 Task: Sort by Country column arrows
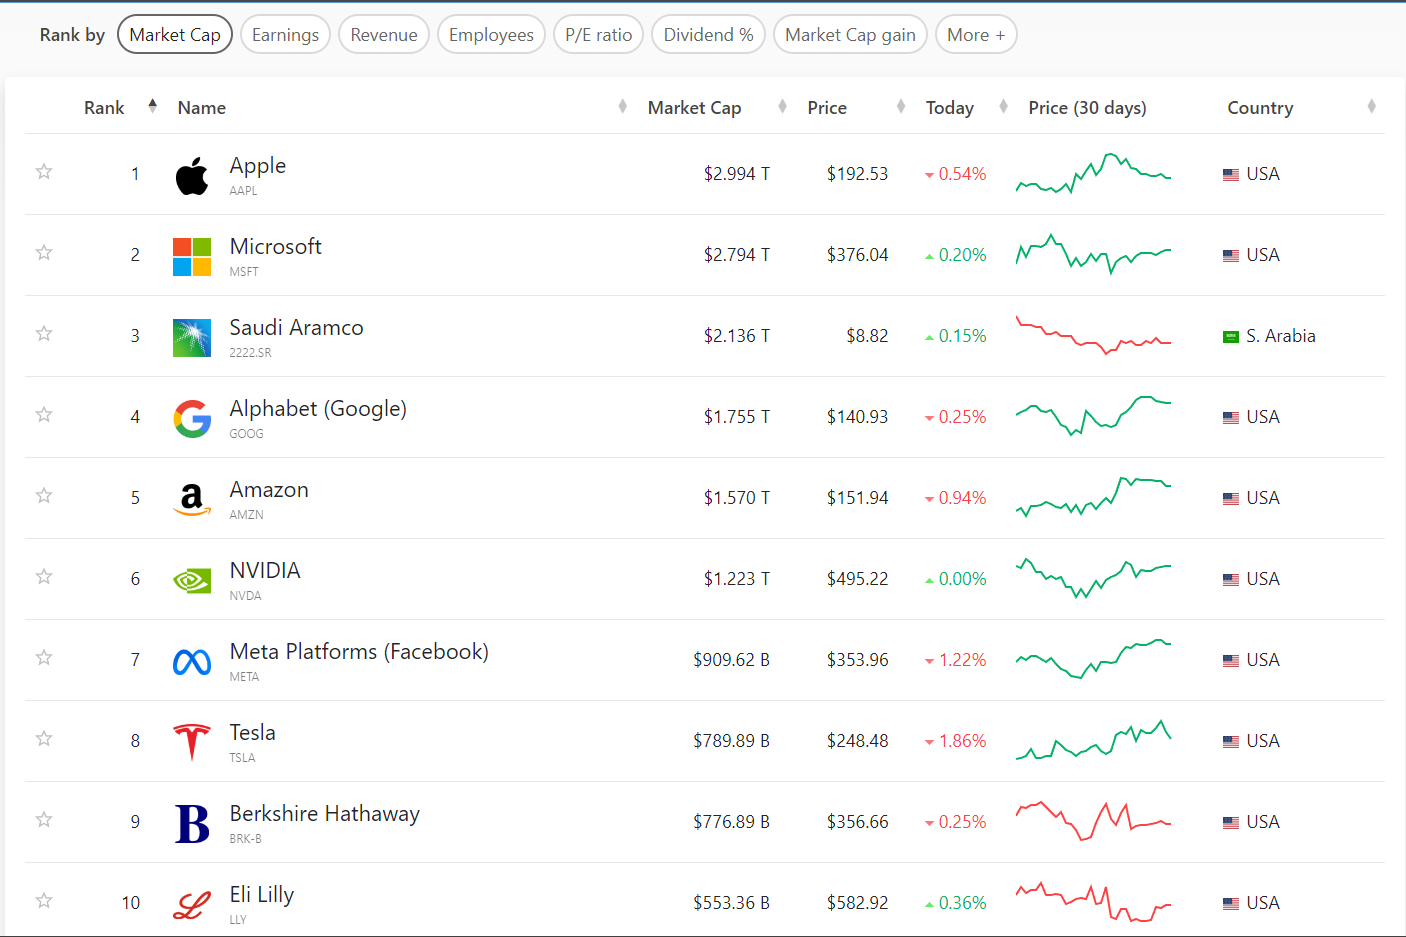[1371, 106]
